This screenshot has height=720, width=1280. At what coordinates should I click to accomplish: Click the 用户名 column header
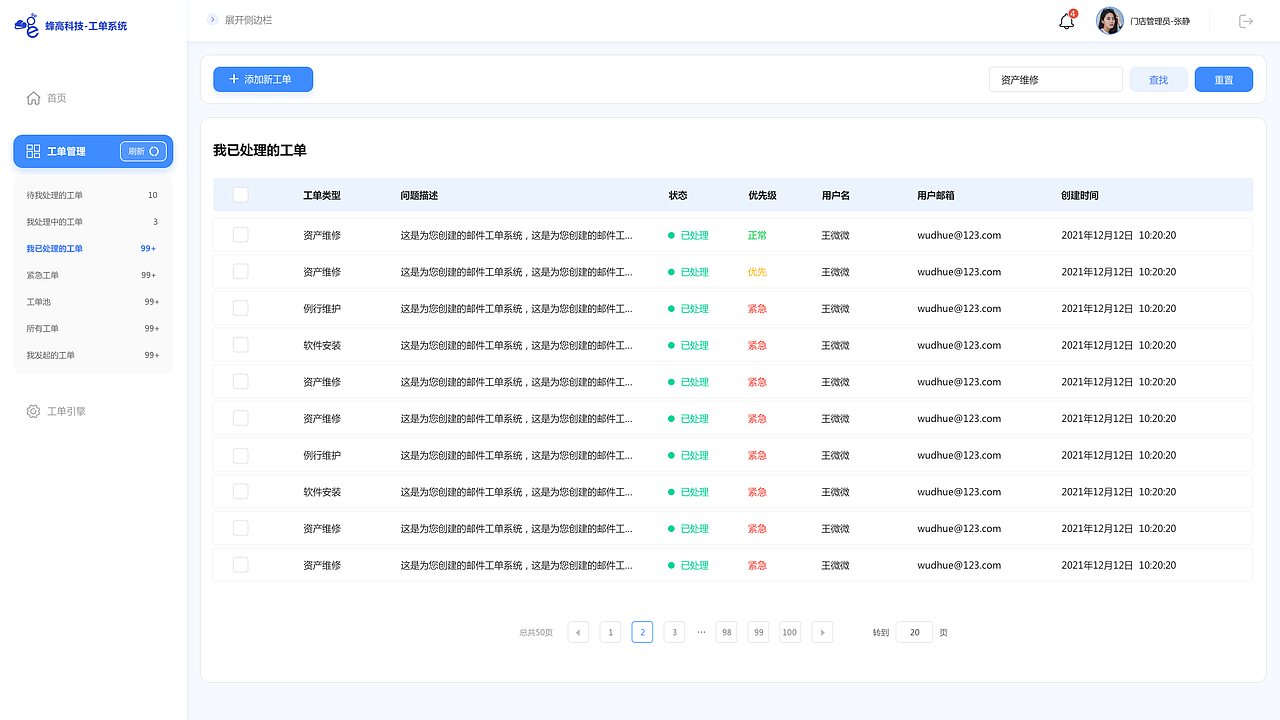(x=835, y=195)
